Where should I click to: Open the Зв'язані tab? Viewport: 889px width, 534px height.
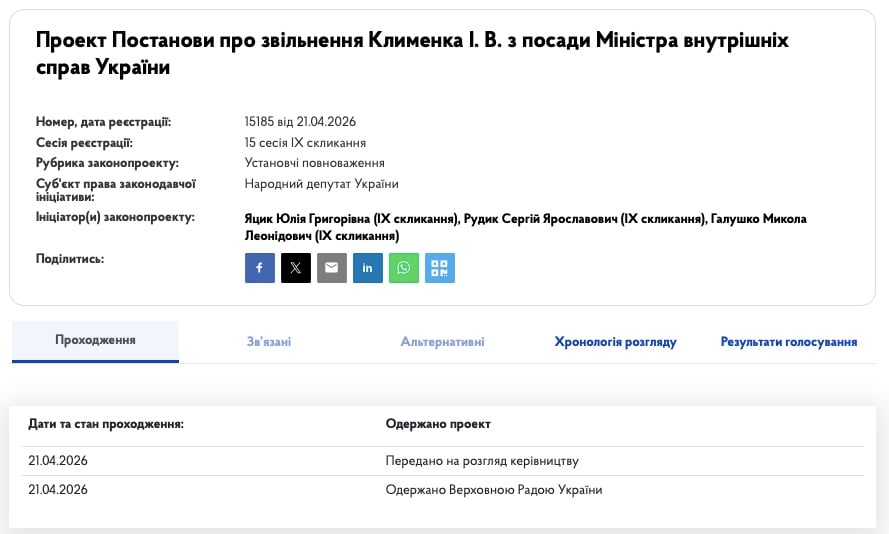269,342
